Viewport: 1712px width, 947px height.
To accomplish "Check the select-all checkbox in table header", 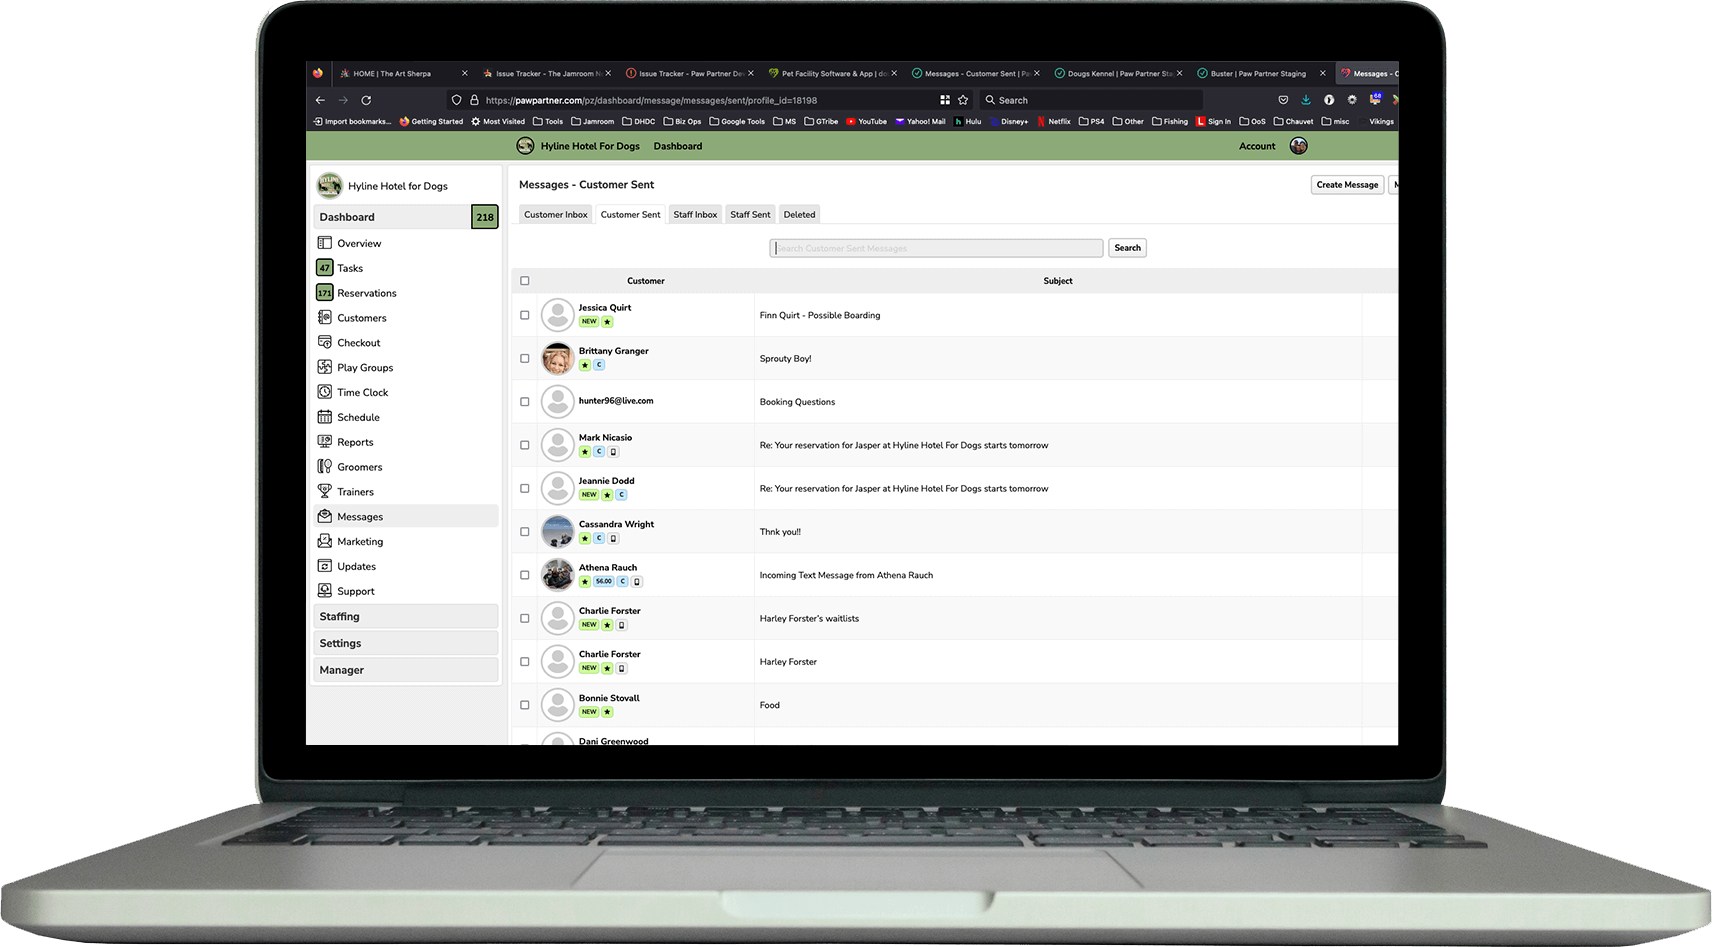I will click(x=525, y=281).
